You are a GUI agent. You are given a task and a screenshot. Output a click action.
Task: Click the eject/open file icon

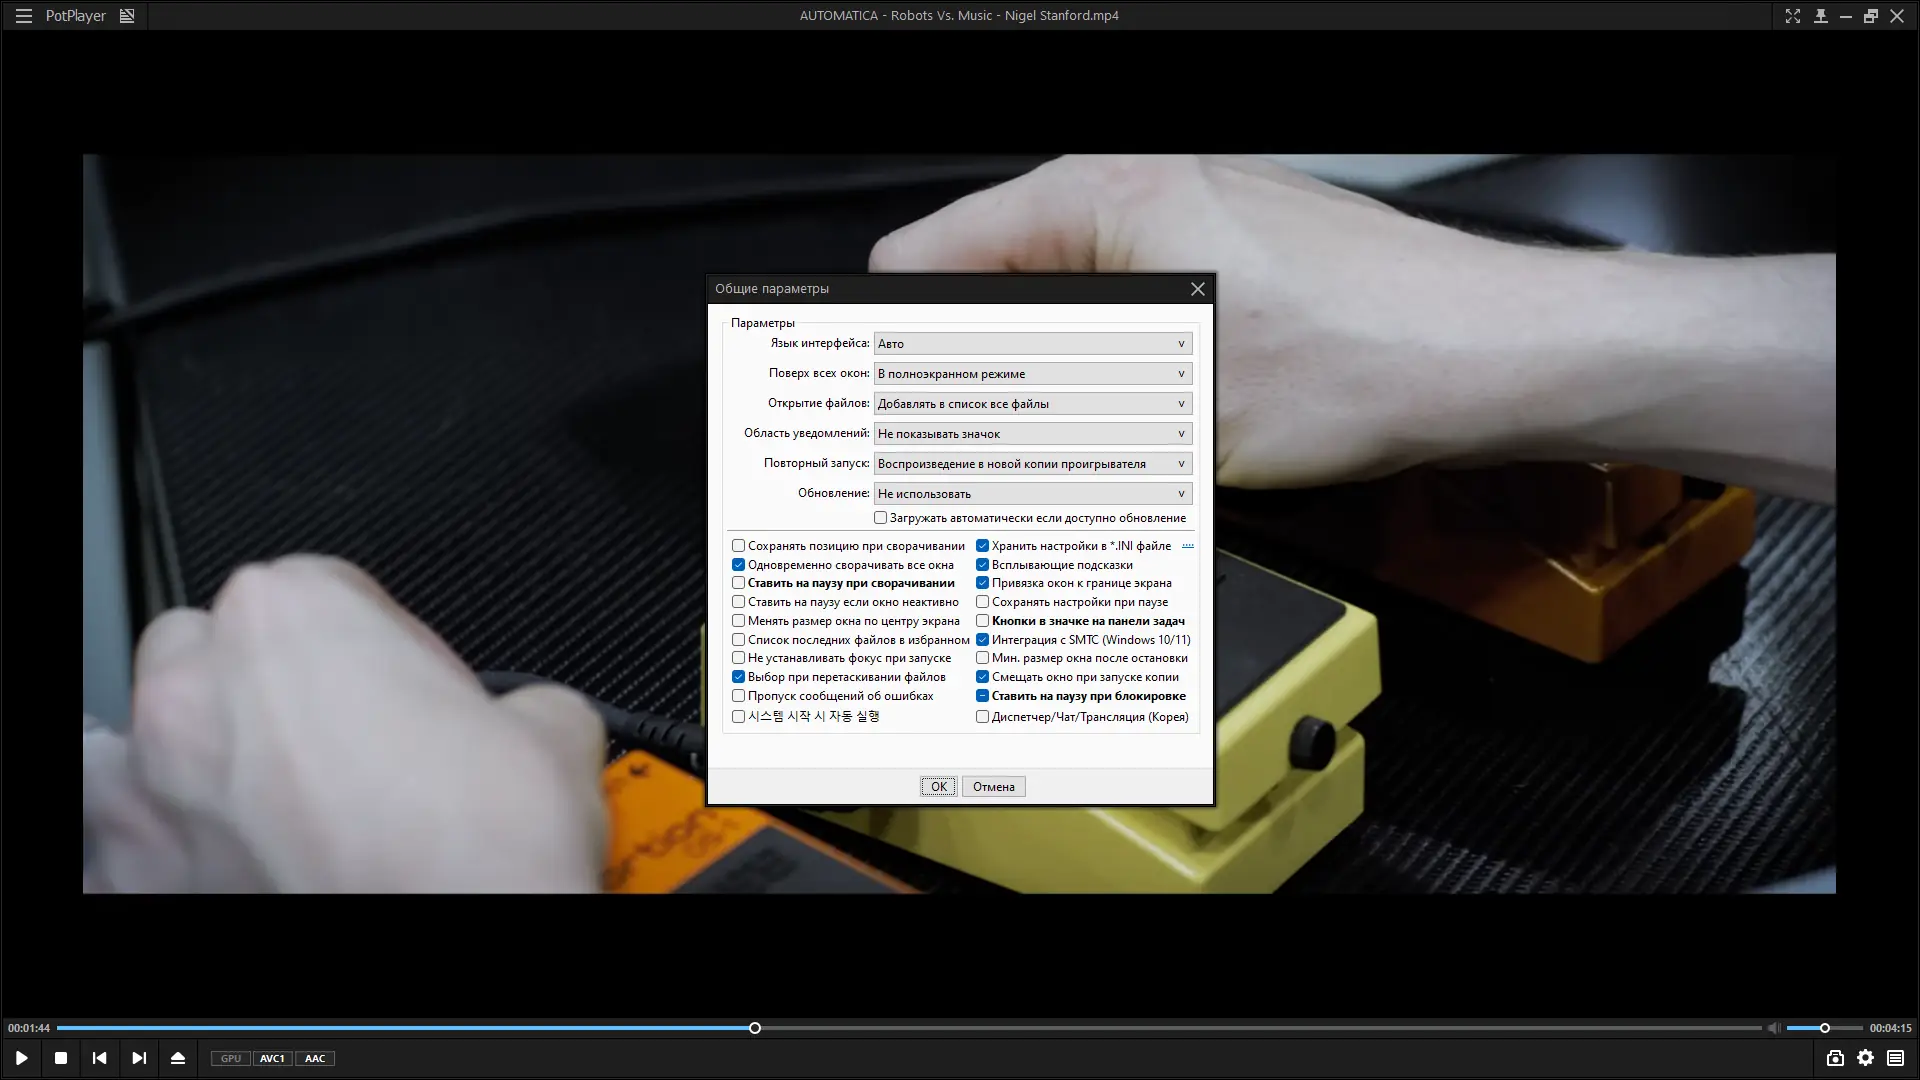tap(178, 1058)
